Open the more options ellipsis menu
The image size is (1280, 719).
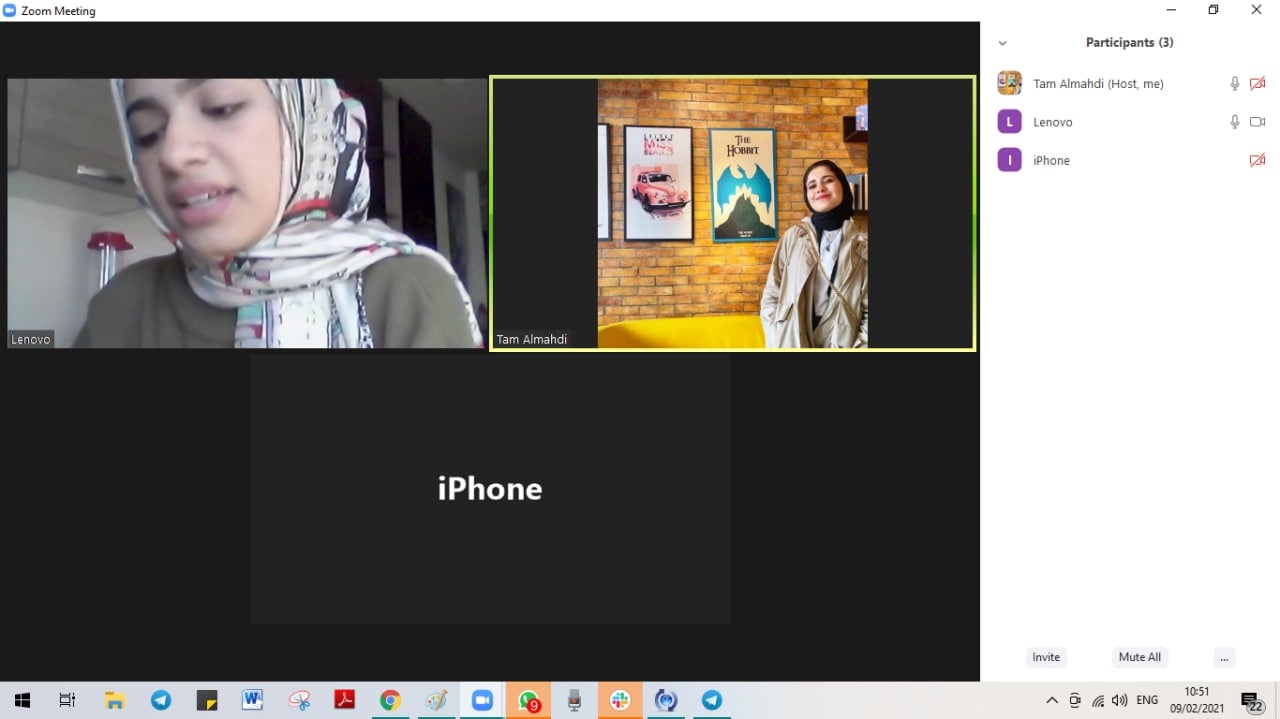[1224, 657]
